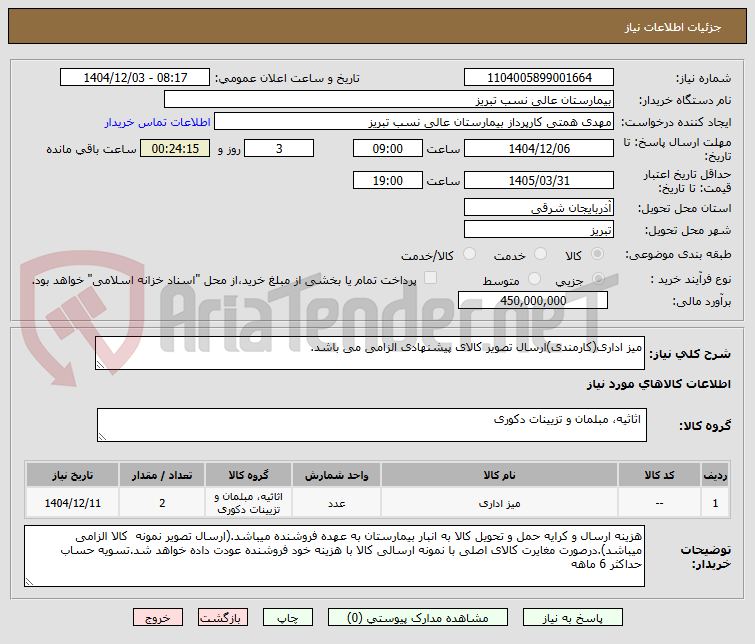Toggle the اسناد خزانه اسلامی payment checkbox
Image resolution: width=755 pixels, height=644 pixels.
(x=430, y=278)
